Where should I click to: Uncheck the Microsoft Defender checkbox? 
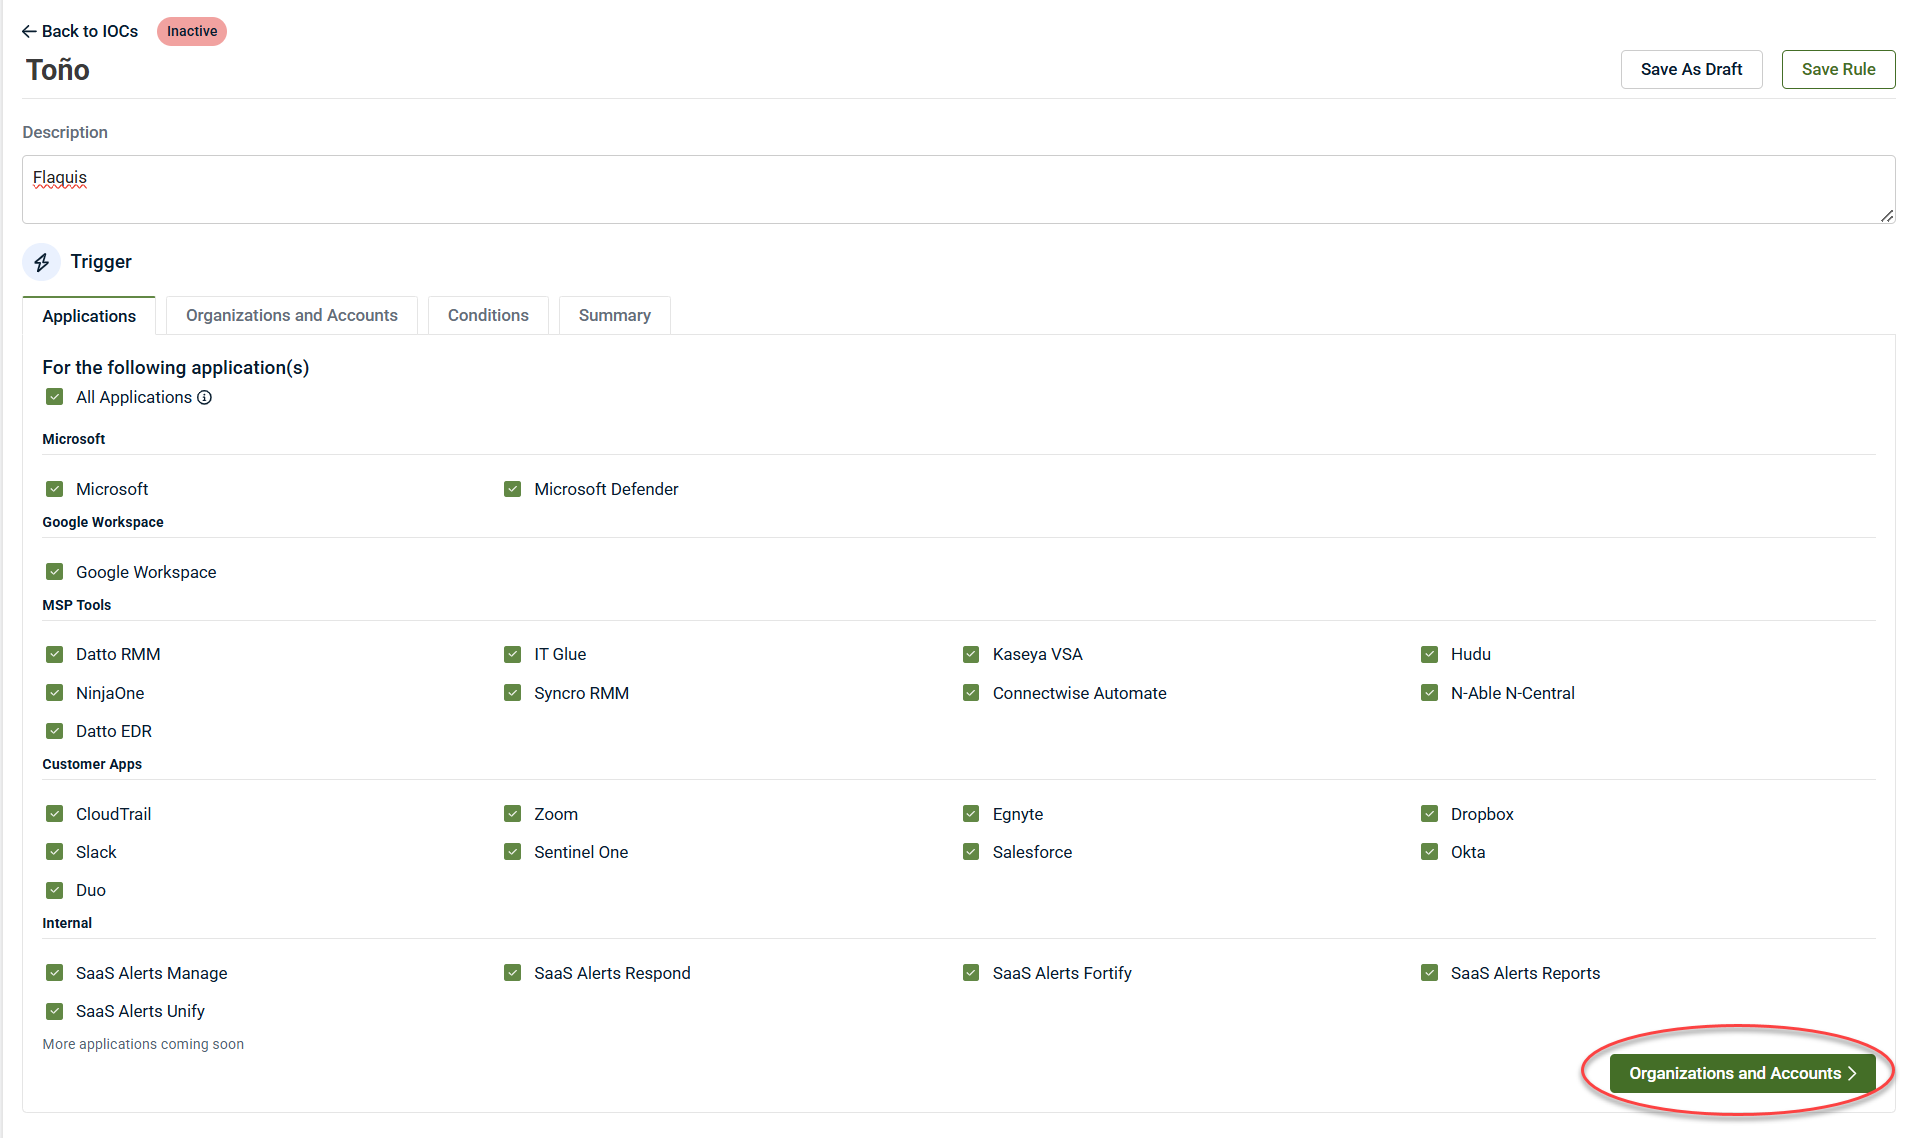(513, 489)
